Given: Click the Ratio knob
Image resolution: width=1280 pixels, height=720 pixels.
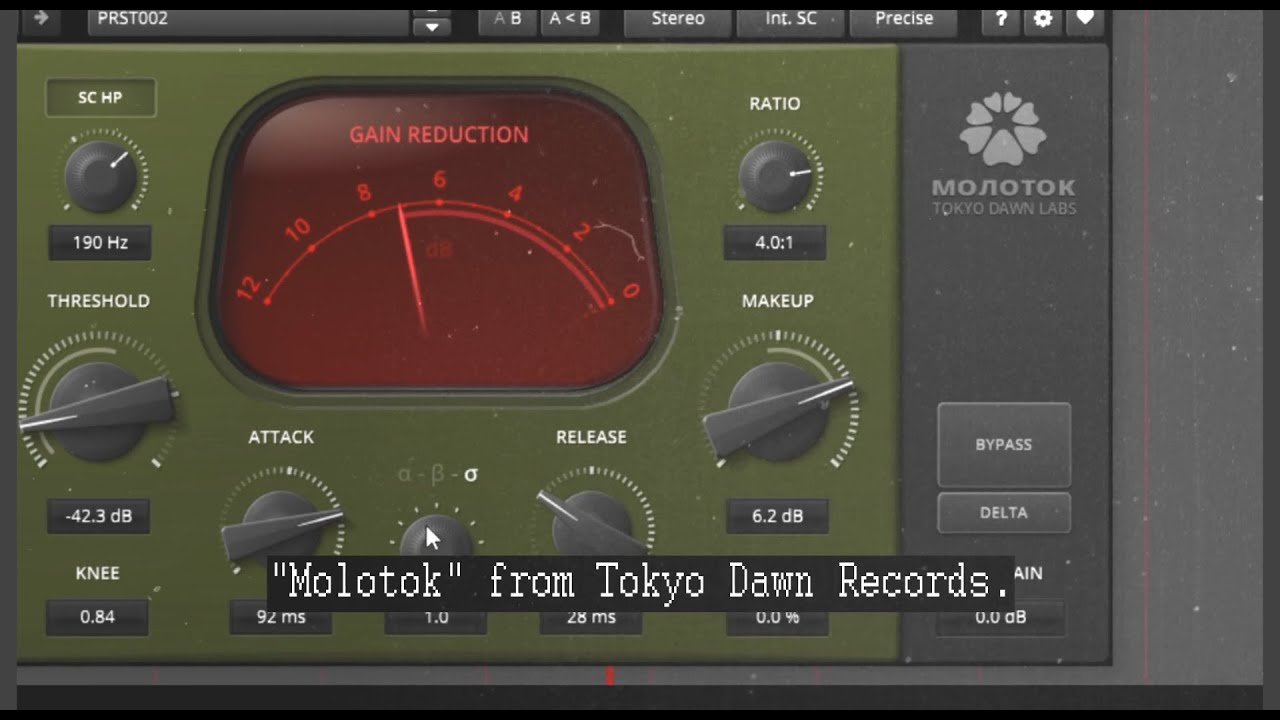Looking at the screenshot, I should (776, 176).
